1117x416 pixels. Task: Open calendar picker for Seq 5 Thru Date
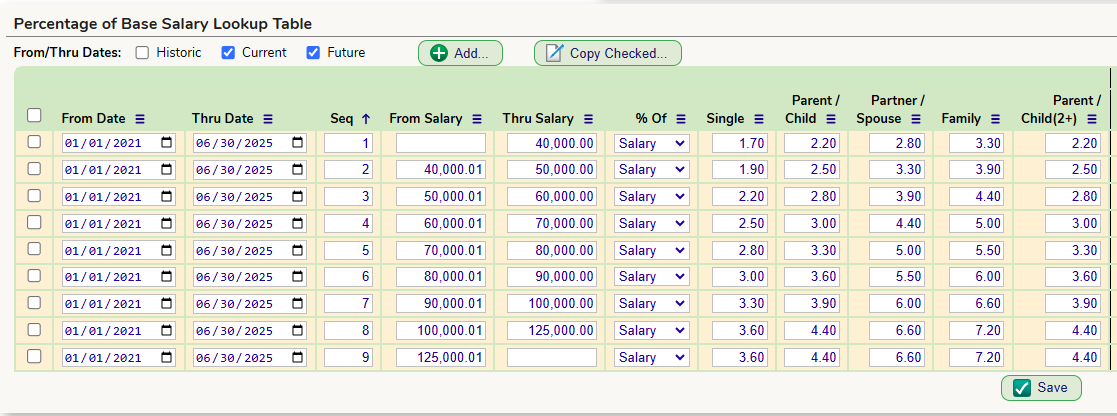[x=297, y=251]
